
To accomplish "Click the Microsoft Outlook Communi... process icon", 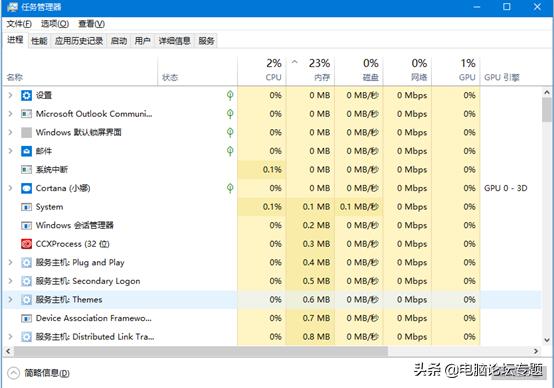I will point(26,114).
